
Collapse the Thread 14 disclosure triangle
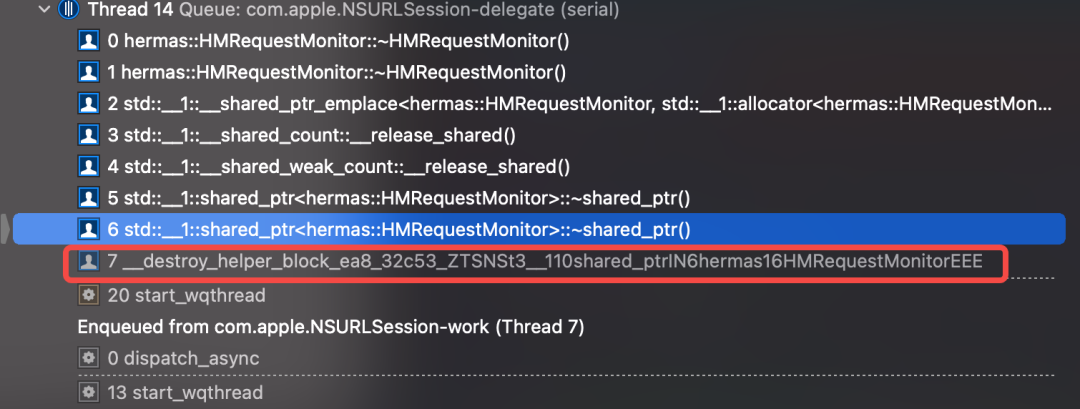[x=42, y=11]
